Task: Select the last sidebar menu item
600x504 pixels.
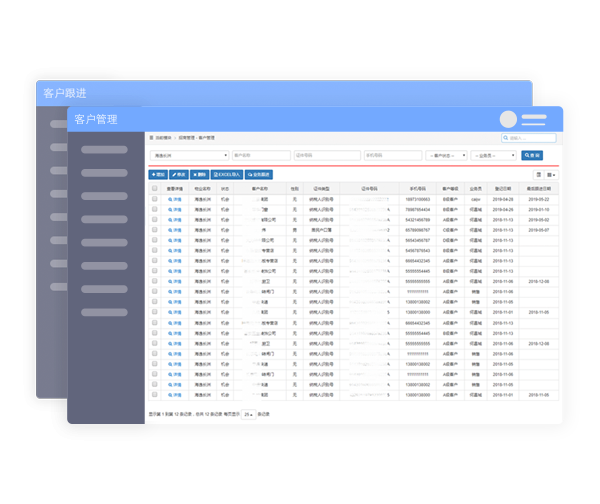Action: [x=104, y=312]
